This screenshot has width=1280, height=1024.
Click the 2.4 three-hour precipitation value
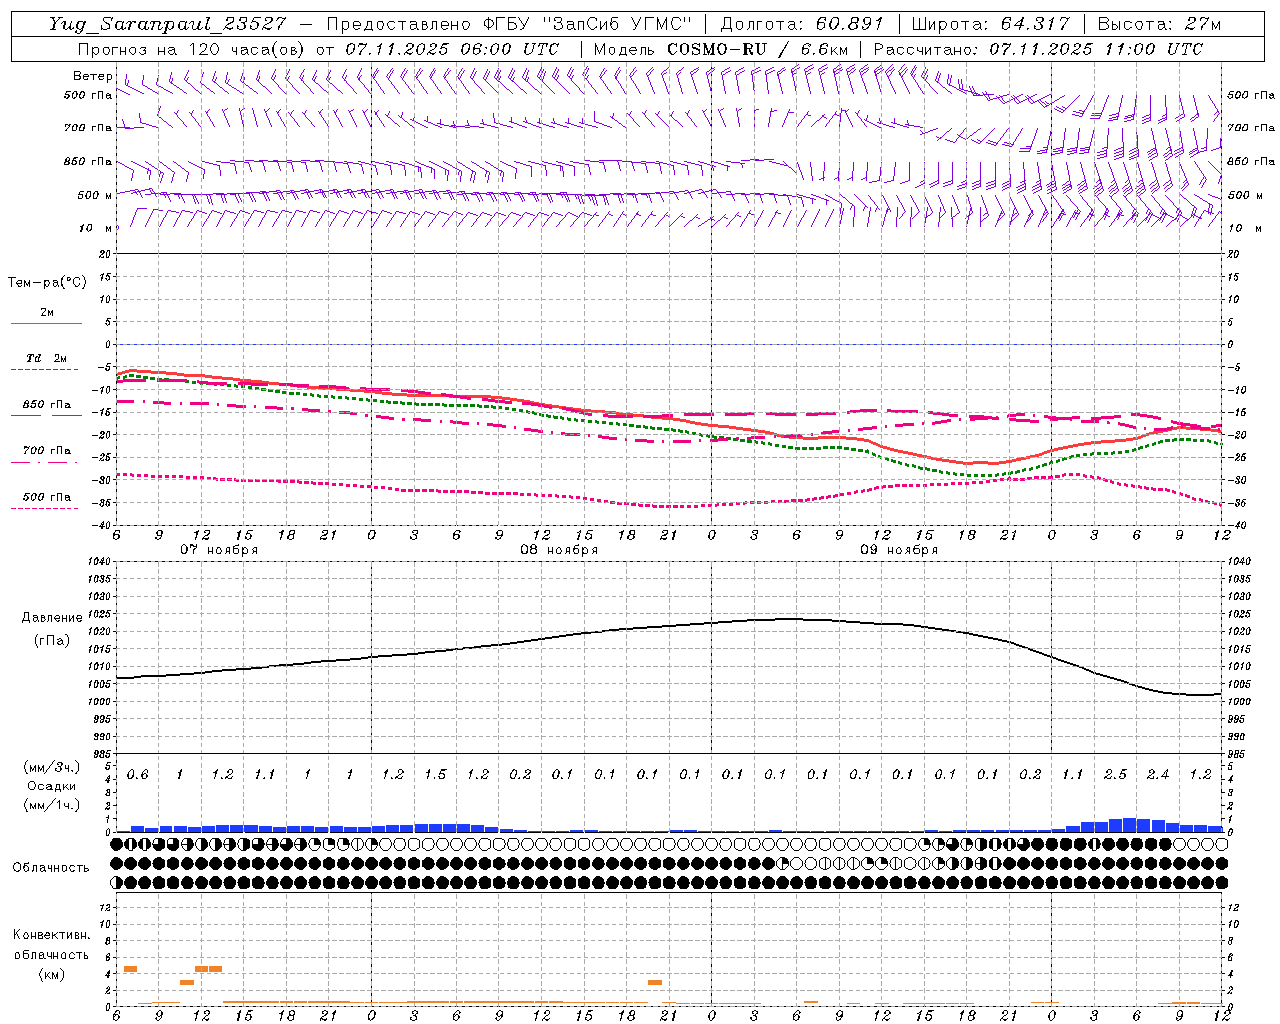click(x=1158, y=775)
